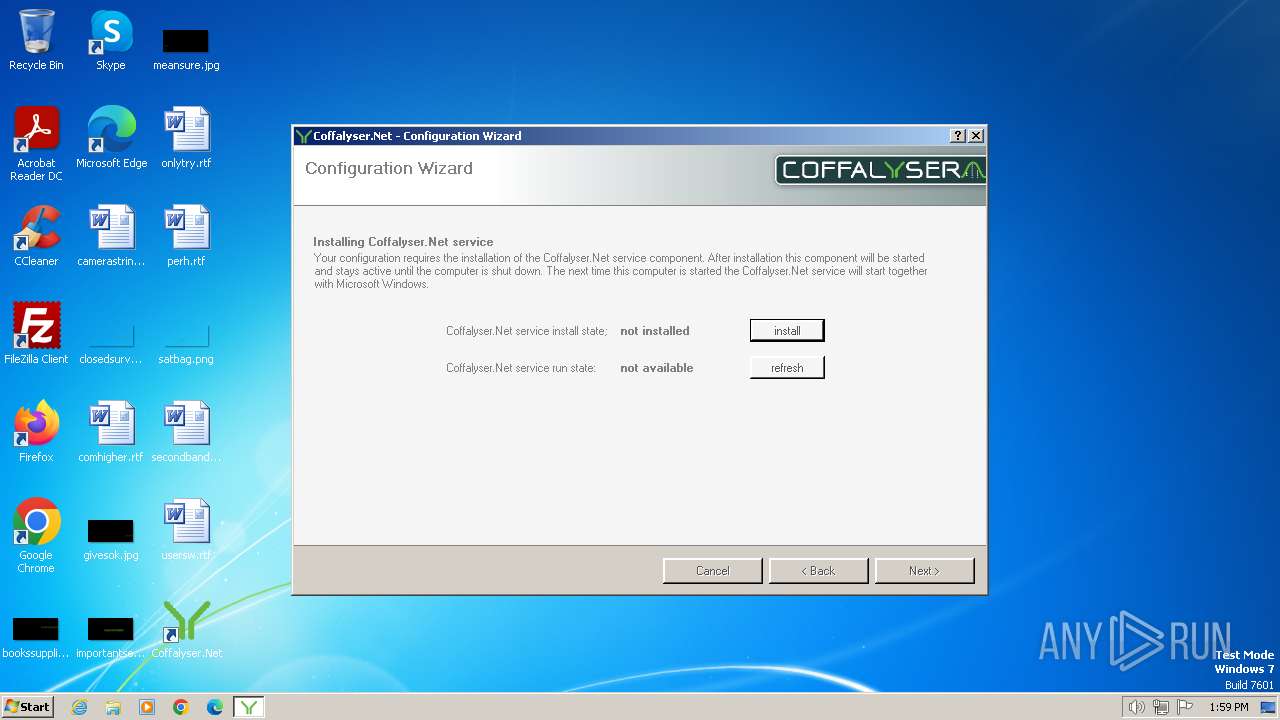Select the FileZilla Client shortcut
This screenshot has height=720, width=1280.
pos(36,334)
